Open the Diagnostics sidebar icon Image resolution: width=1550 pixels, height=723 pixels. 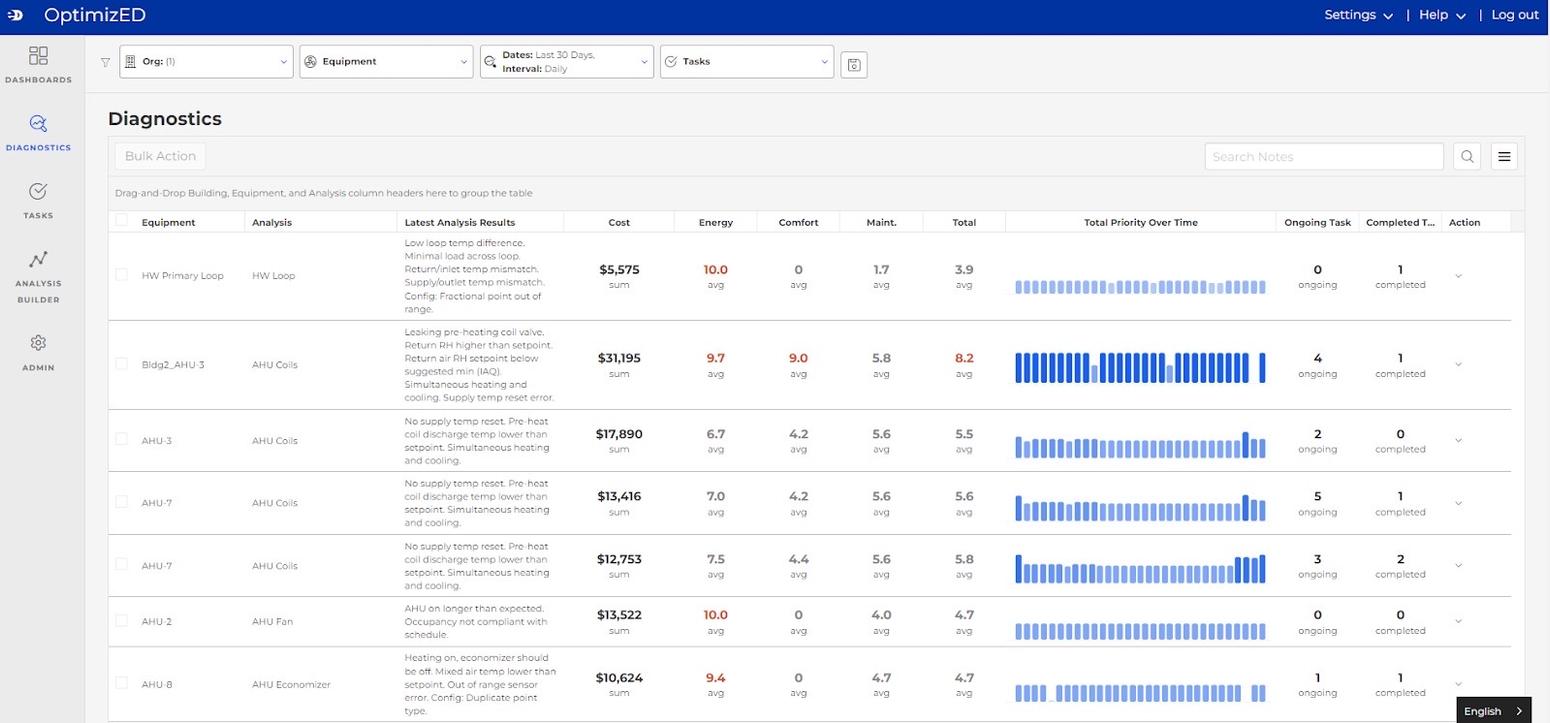[x=38, y=124]
